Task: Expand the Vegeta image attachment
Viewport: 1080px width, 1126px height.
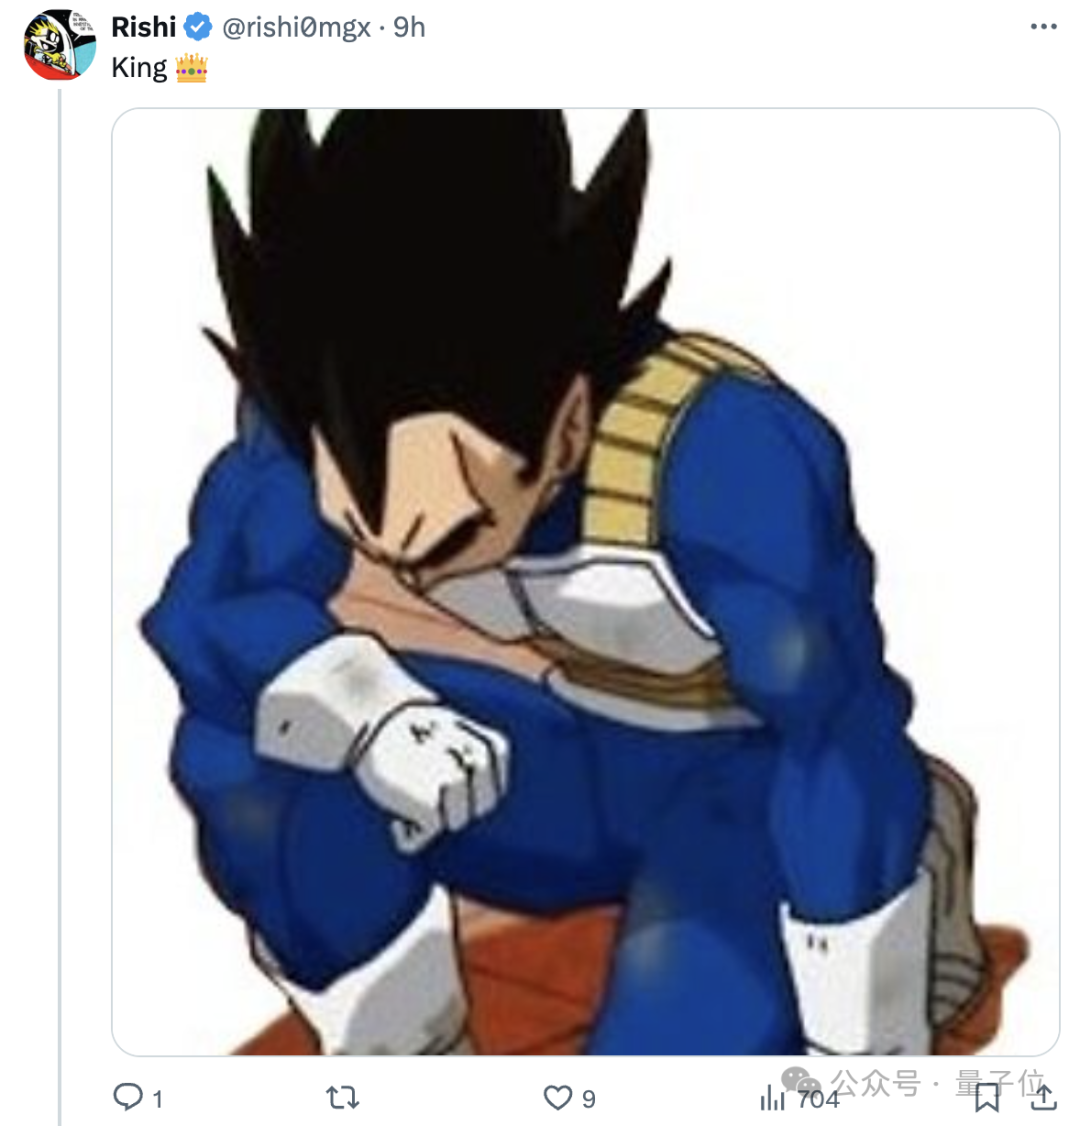Action: (x=585, y=582)
